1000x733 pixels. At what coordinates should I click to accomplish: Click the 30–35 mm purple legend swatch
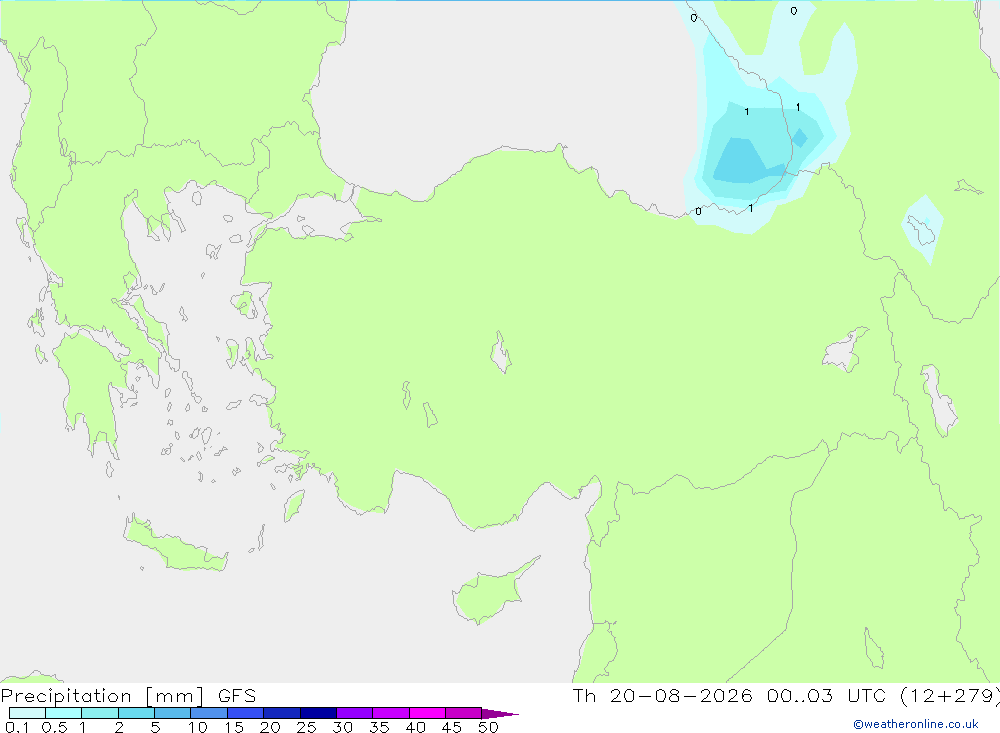pyautogui.click(x=355, y=713)
